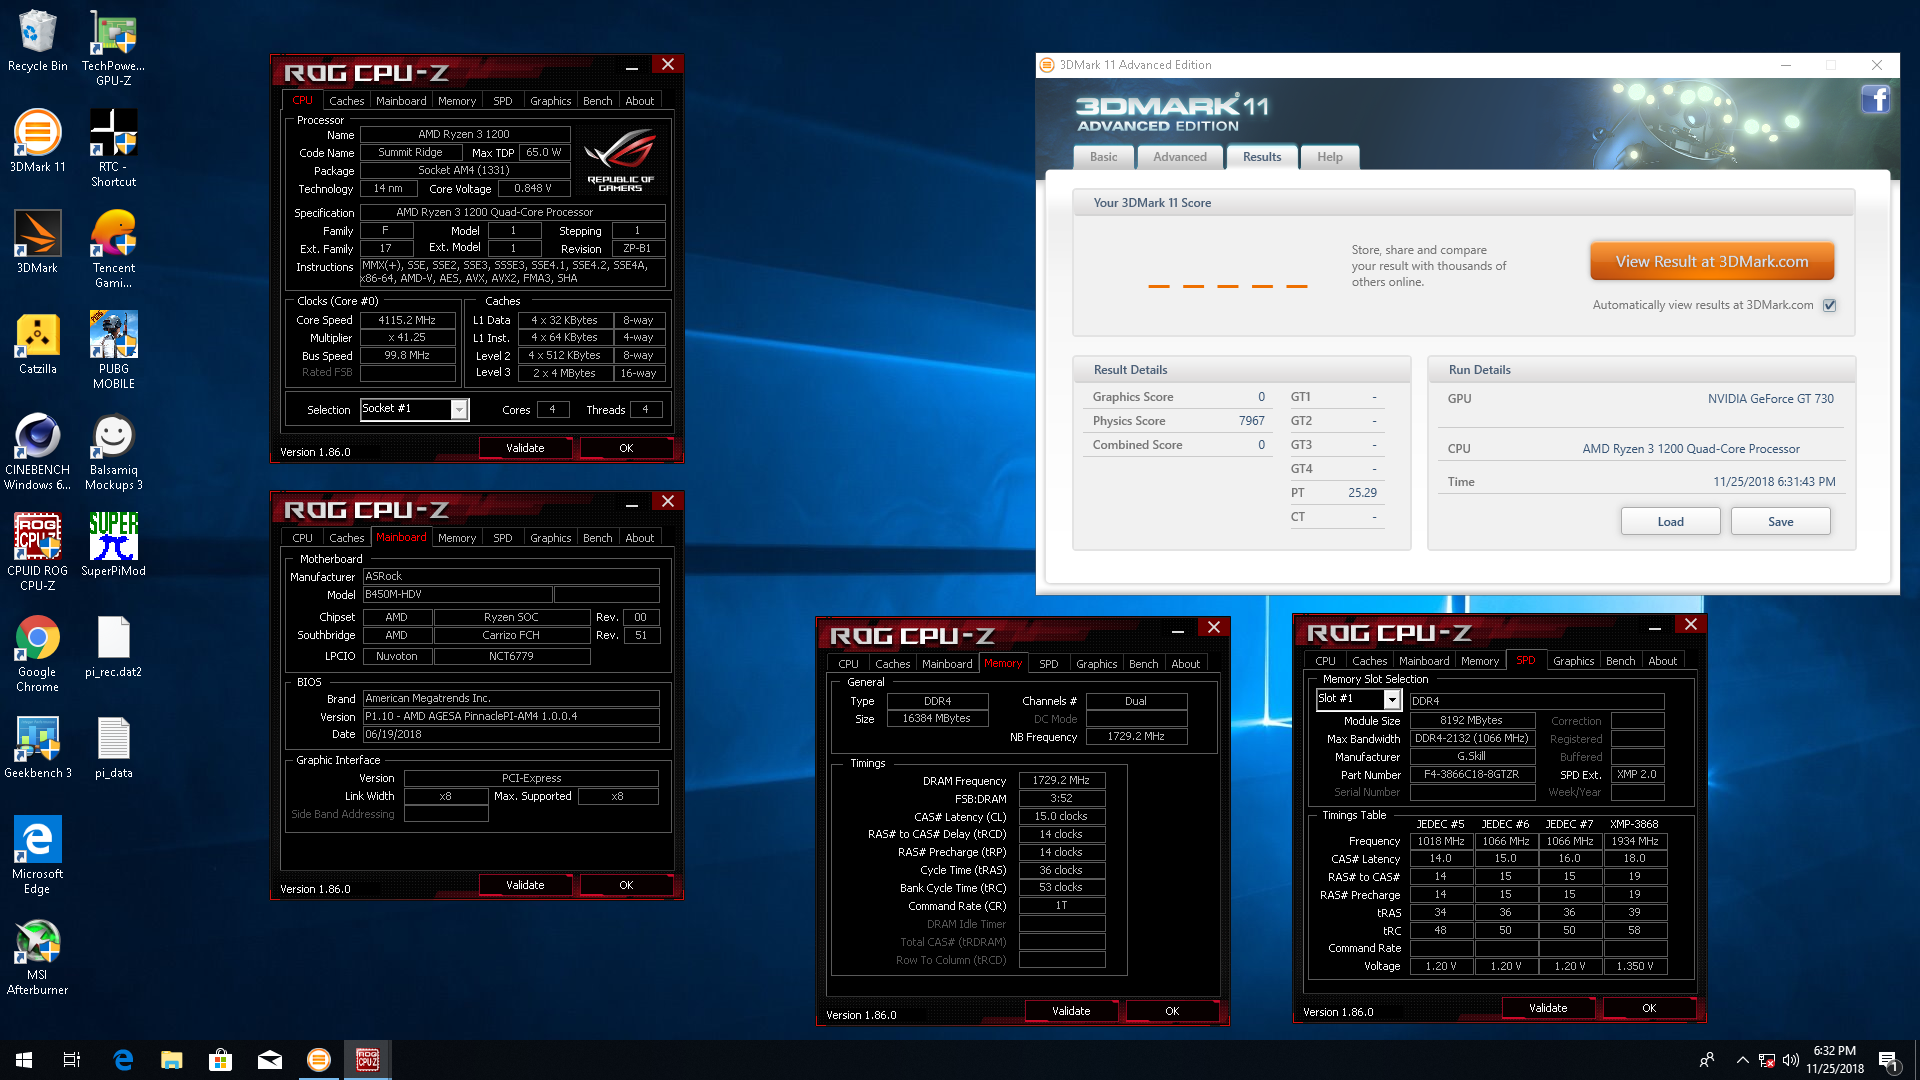Open the Help tab in 3DMark 11
Screen dimensions: 1920x1080
pos(1330,157)
